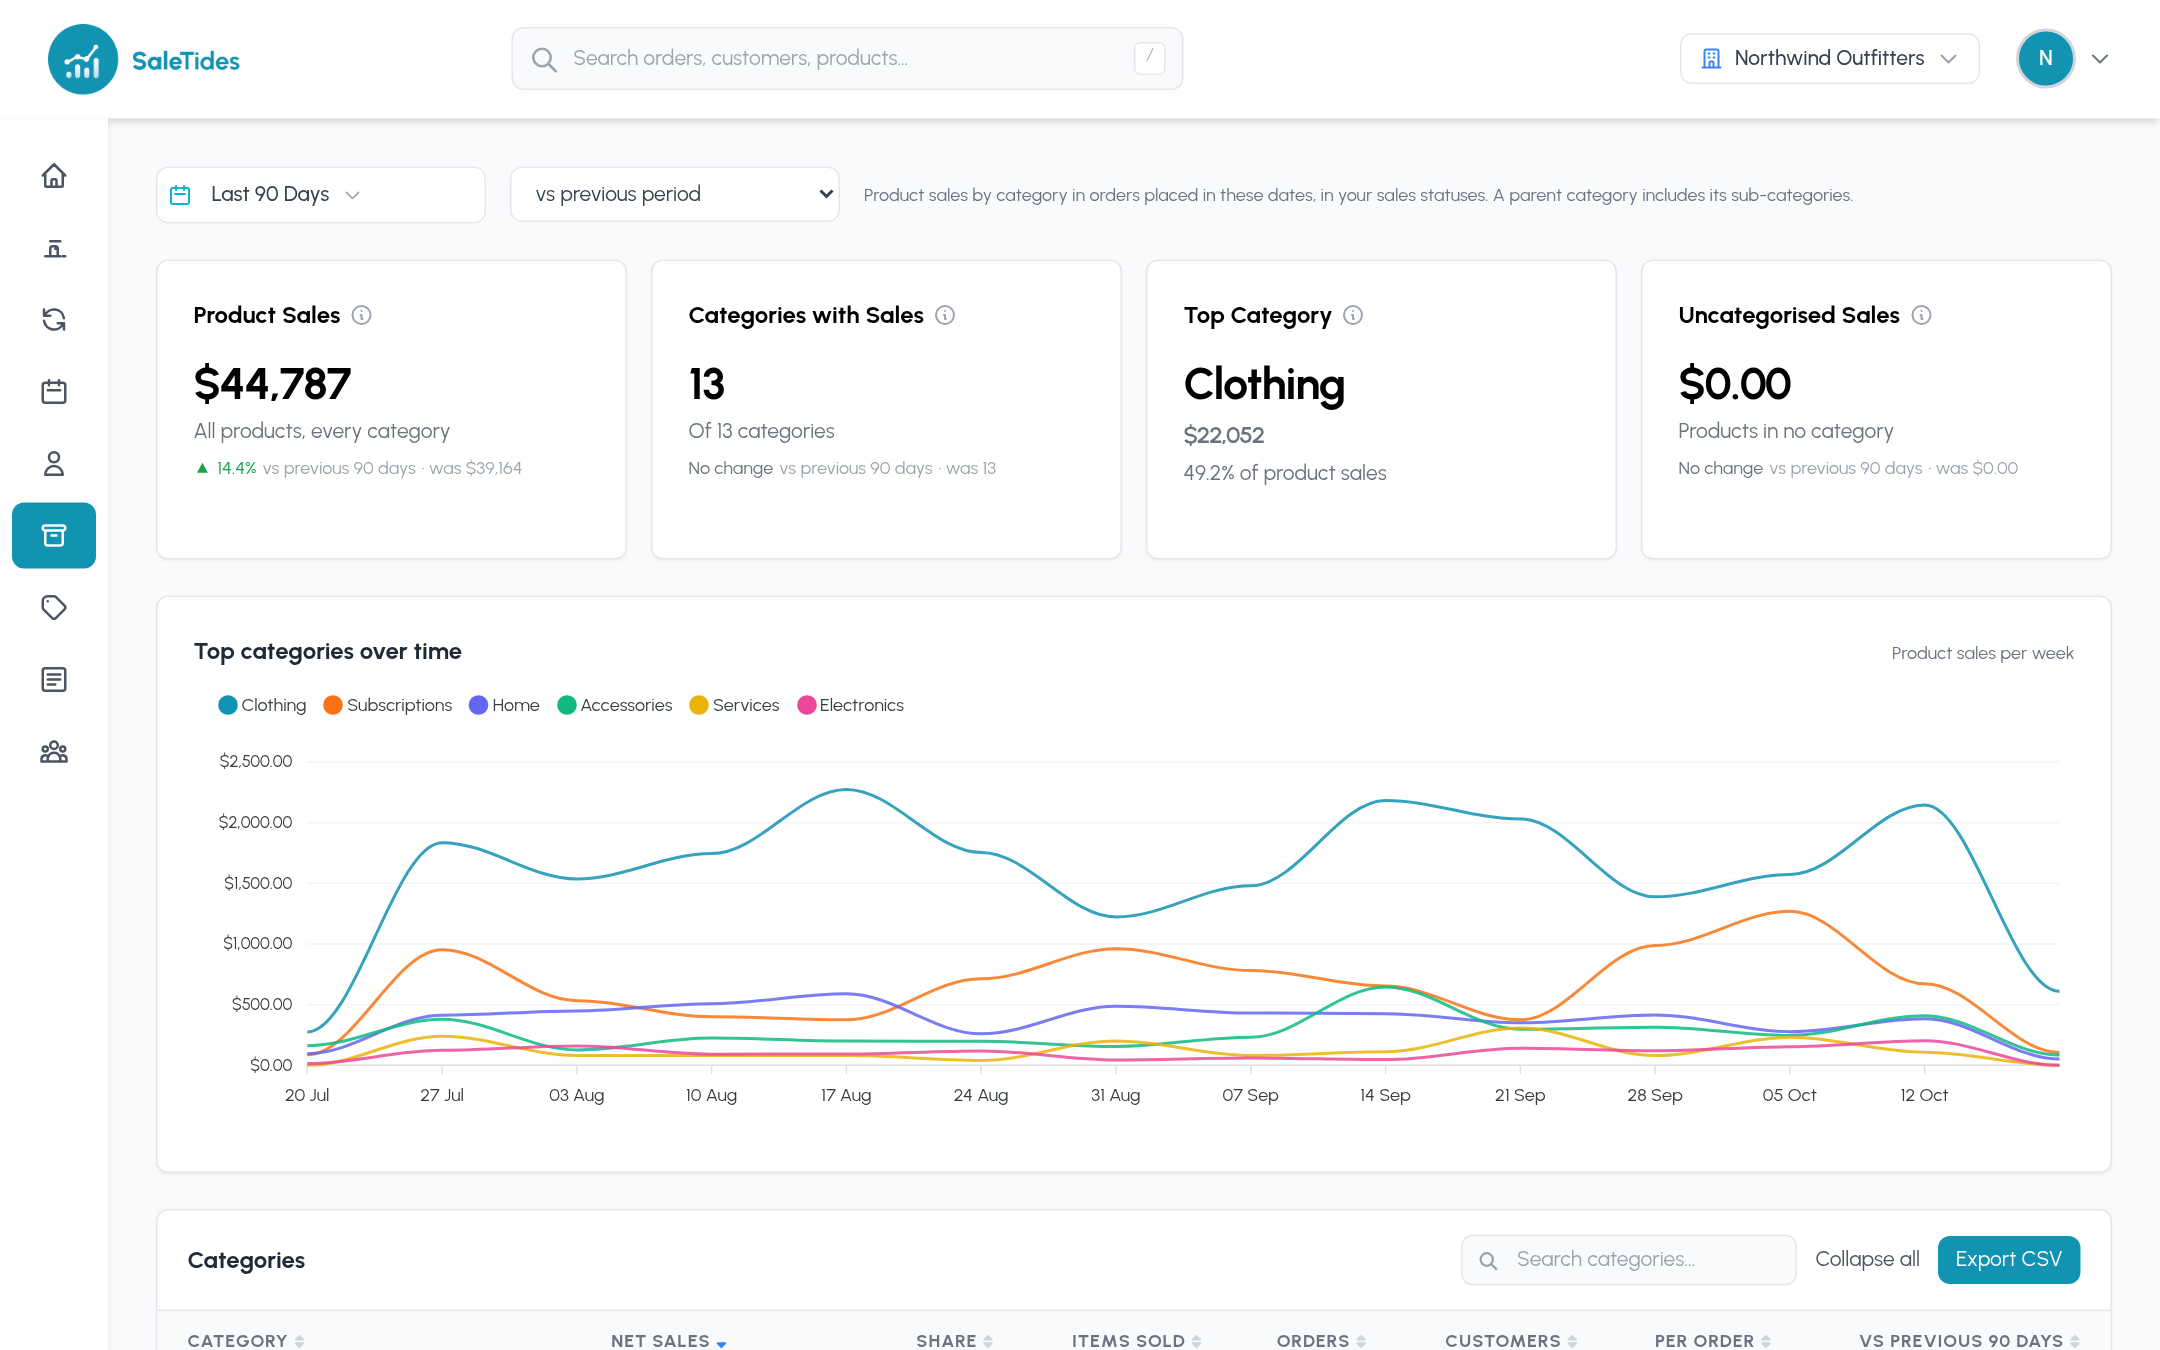Open the Last 90 Days date range dropdown

(x=321, y=195)
